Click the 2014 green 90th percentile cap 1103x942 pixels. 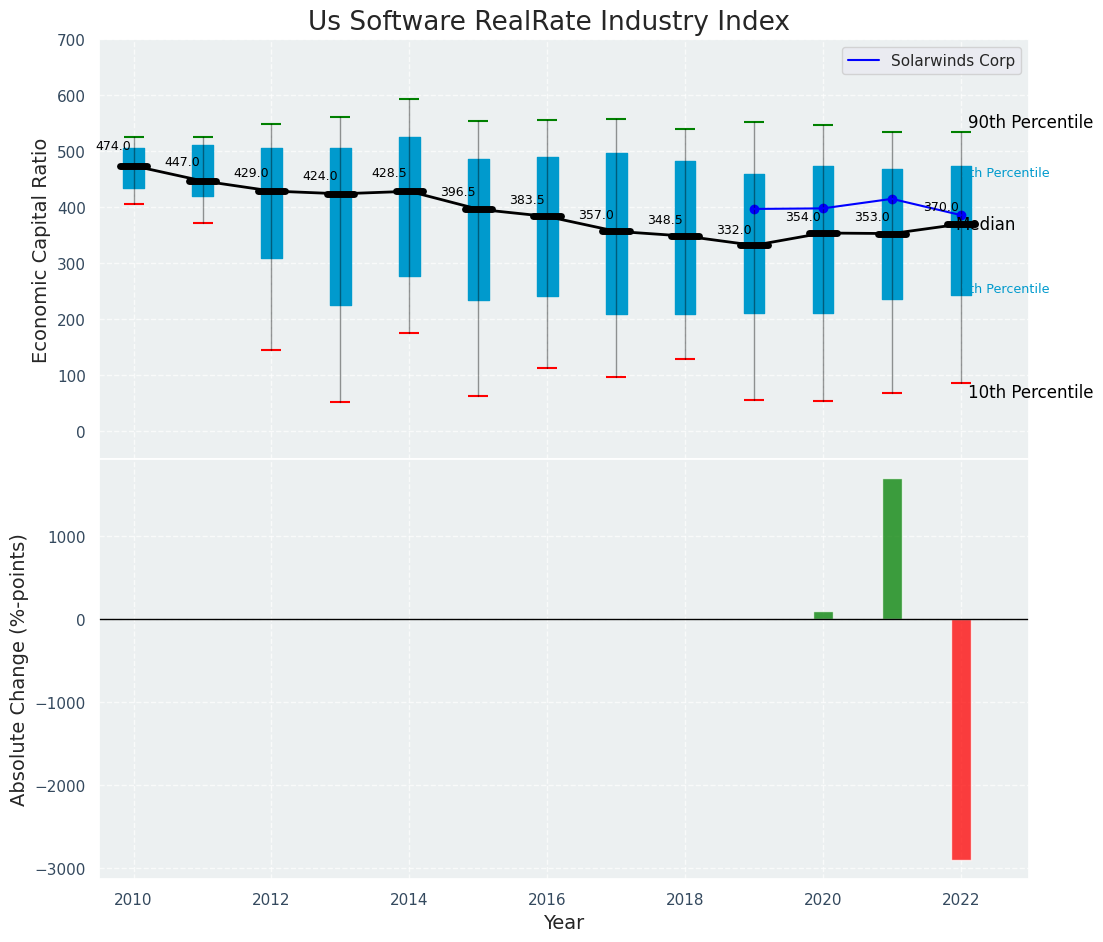[x=410, y=99]
